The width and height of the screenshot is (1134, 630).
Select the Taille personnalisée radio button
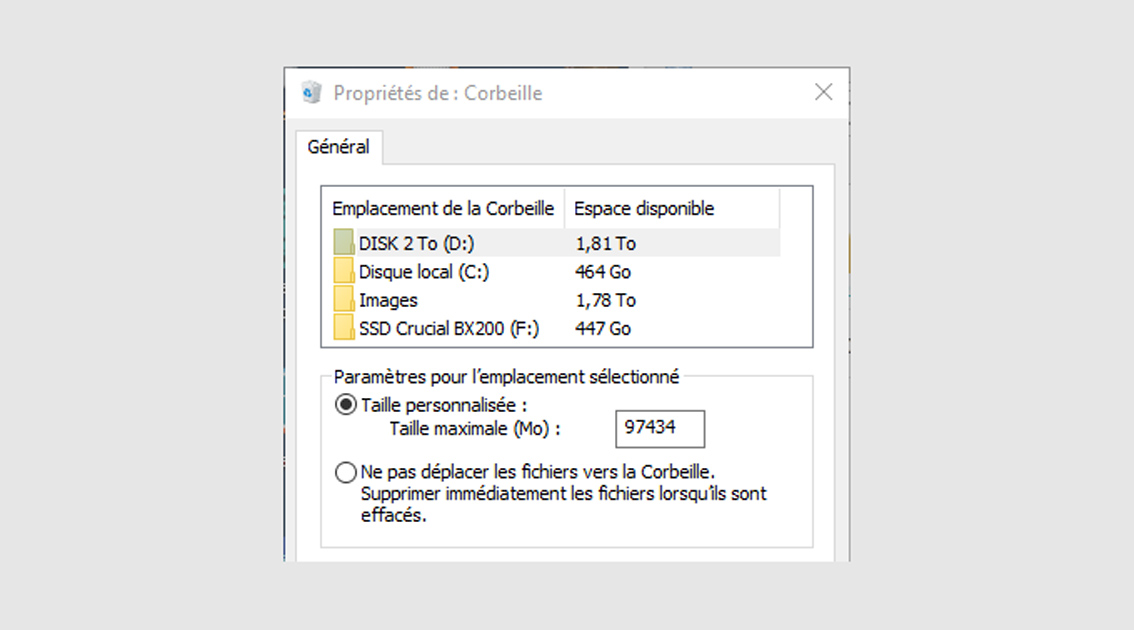(x=346, y=404)
